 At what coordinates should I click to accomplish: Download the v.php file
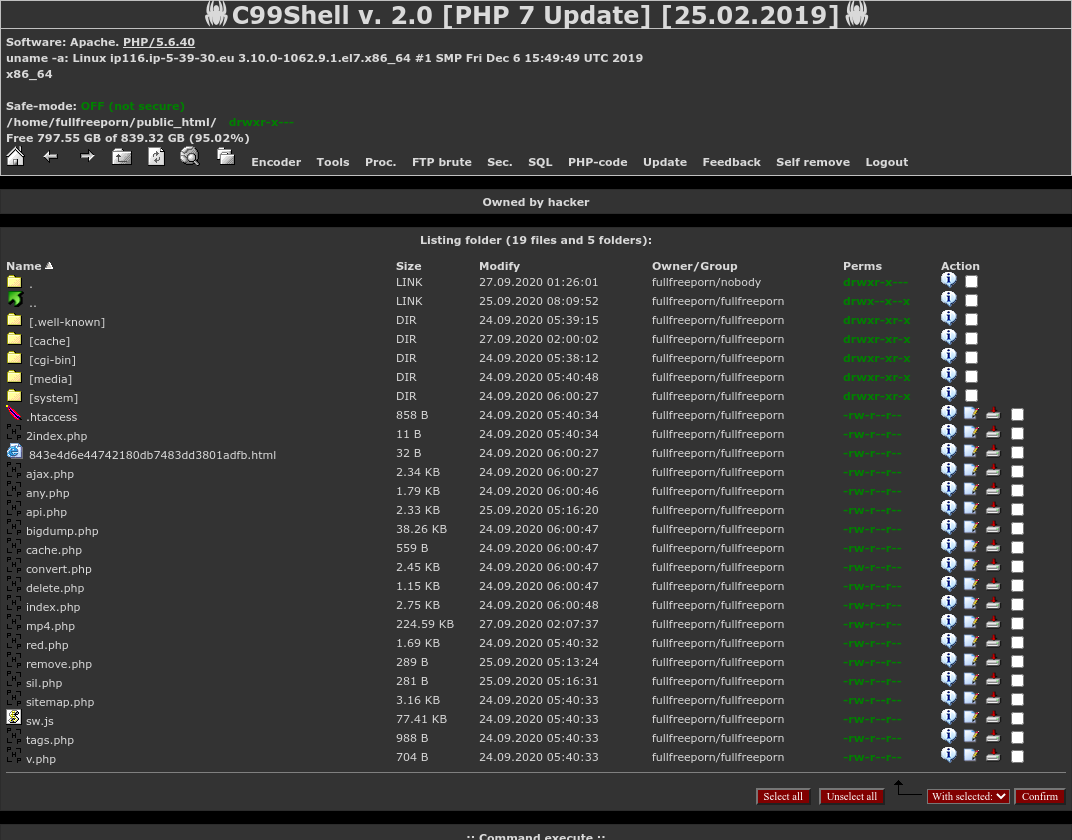tap(993, 755)
